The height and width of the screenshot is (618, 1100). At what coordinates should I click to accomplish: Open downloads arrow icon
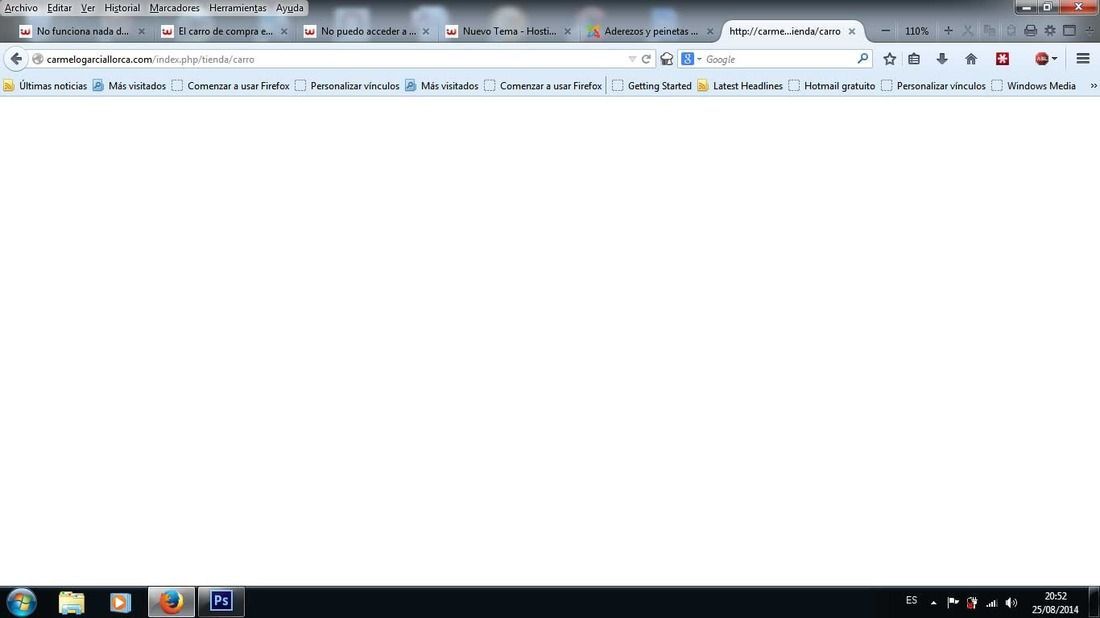tap(942, 59)
